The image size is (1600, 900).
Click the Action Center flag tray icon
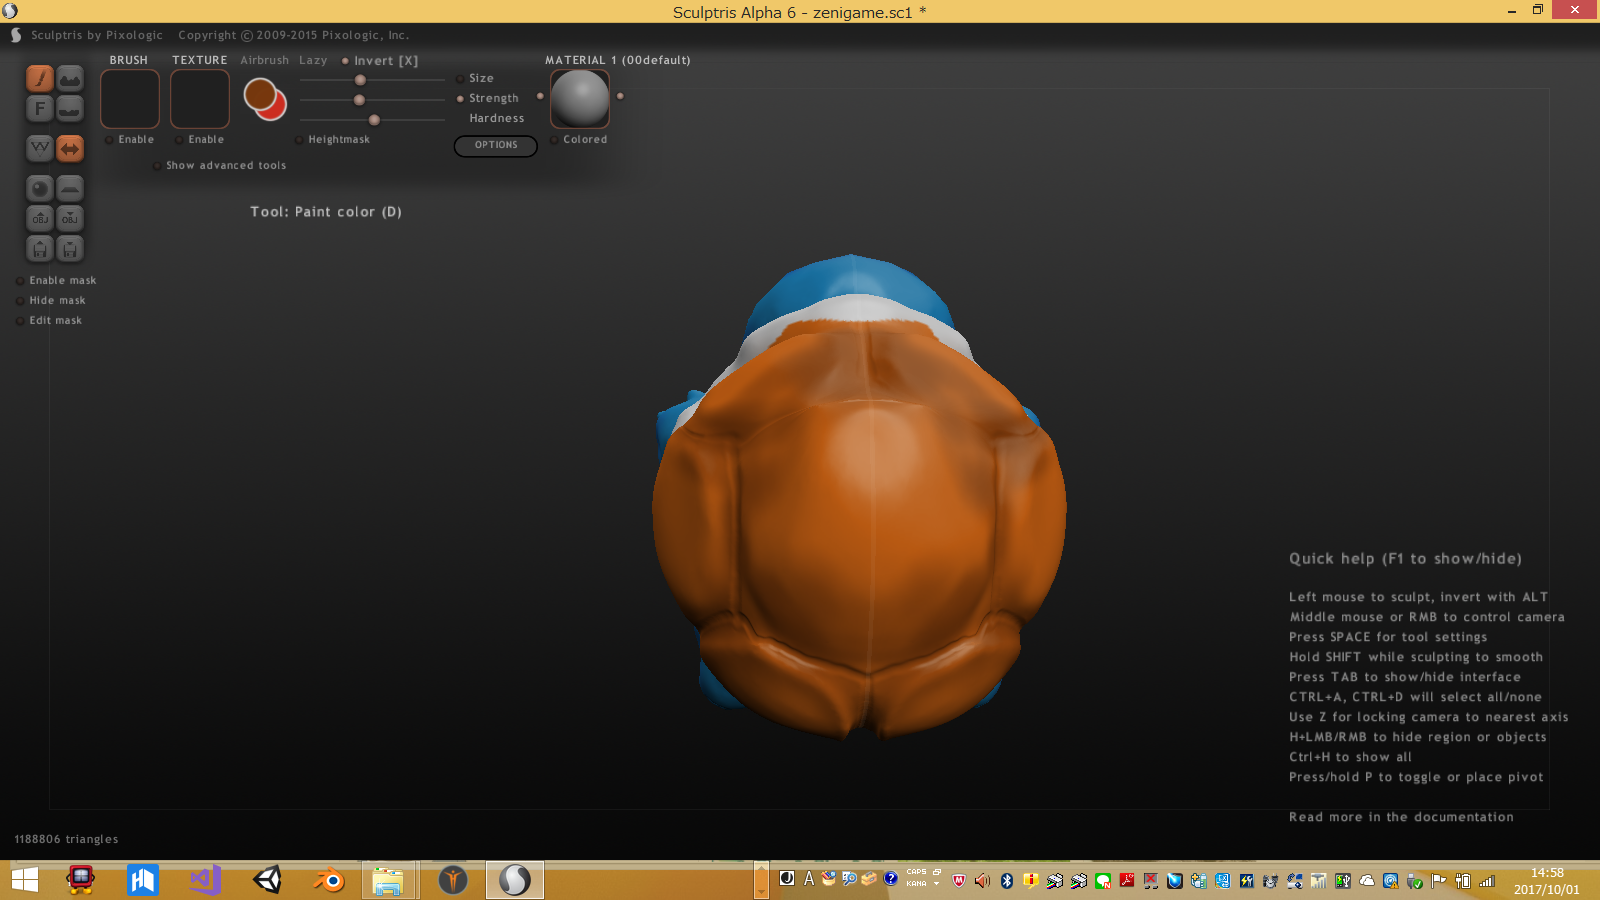pyautogui.click(x=1439, y=881)
